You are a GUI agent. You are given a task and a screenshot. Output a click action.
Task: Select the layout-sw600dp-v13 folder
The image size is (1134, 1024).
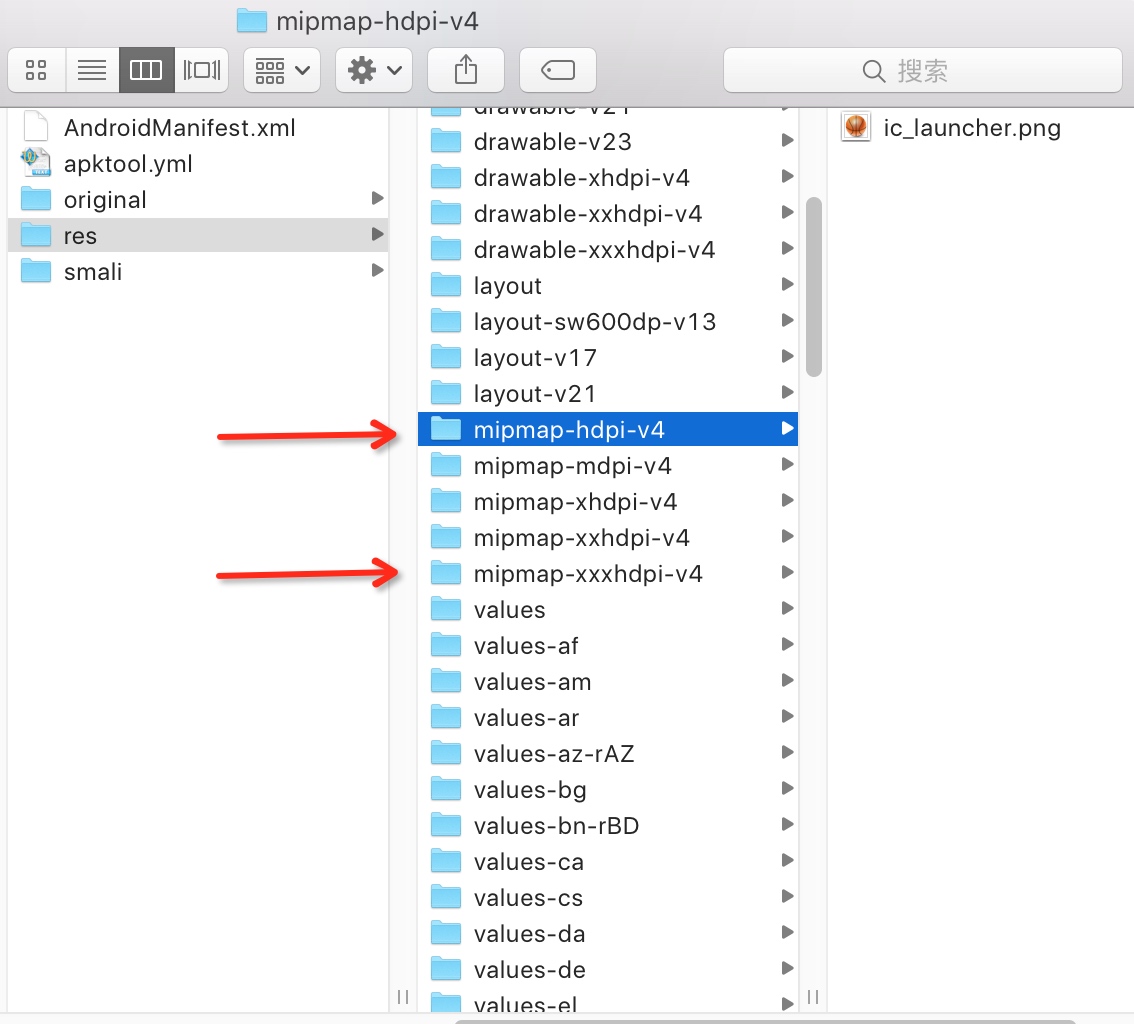tap(608, 321)
